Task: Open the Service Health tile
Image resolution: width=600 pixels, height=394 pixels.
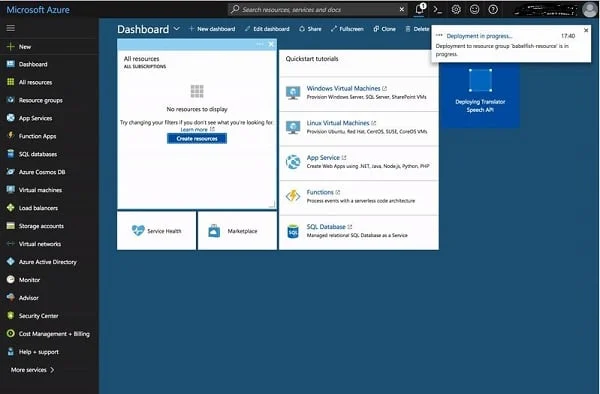Action: coord(157,231)
